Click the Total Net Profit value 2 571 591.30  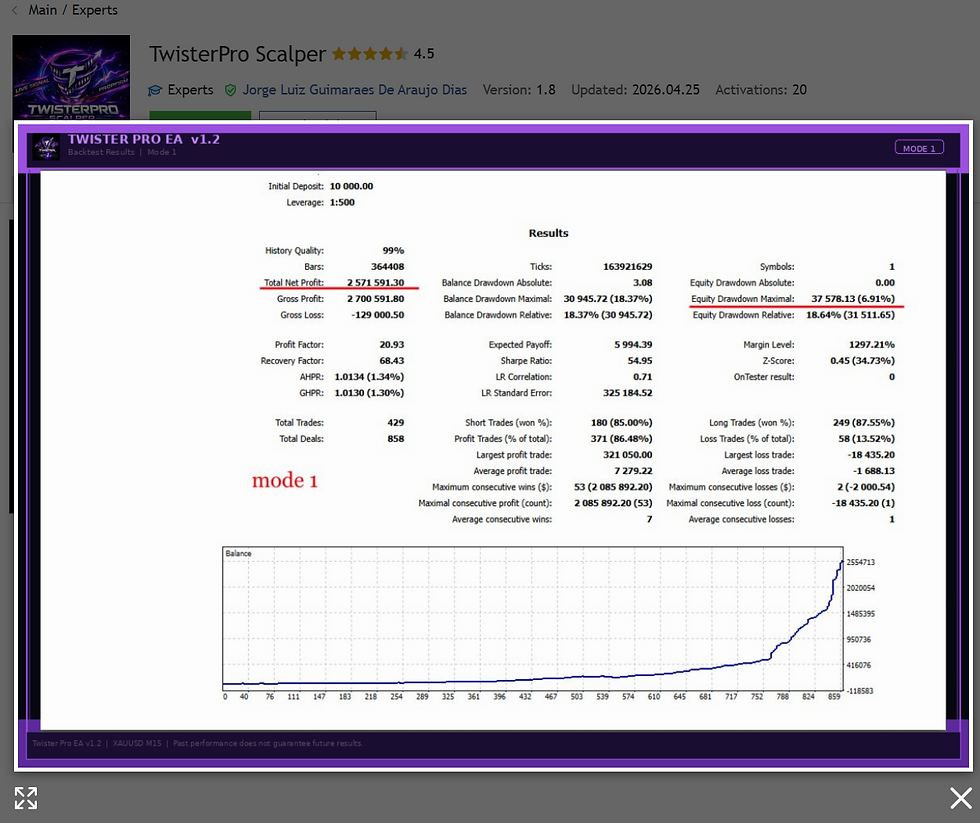coord(376,283)
